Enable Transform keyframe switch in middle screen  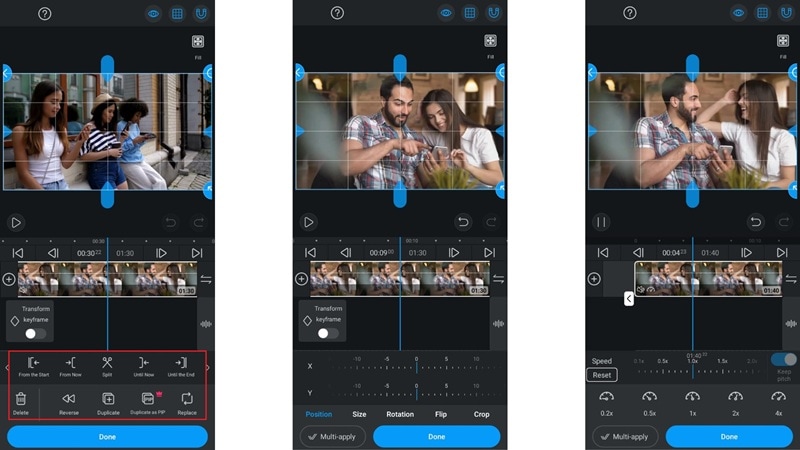tap(327, 334)
